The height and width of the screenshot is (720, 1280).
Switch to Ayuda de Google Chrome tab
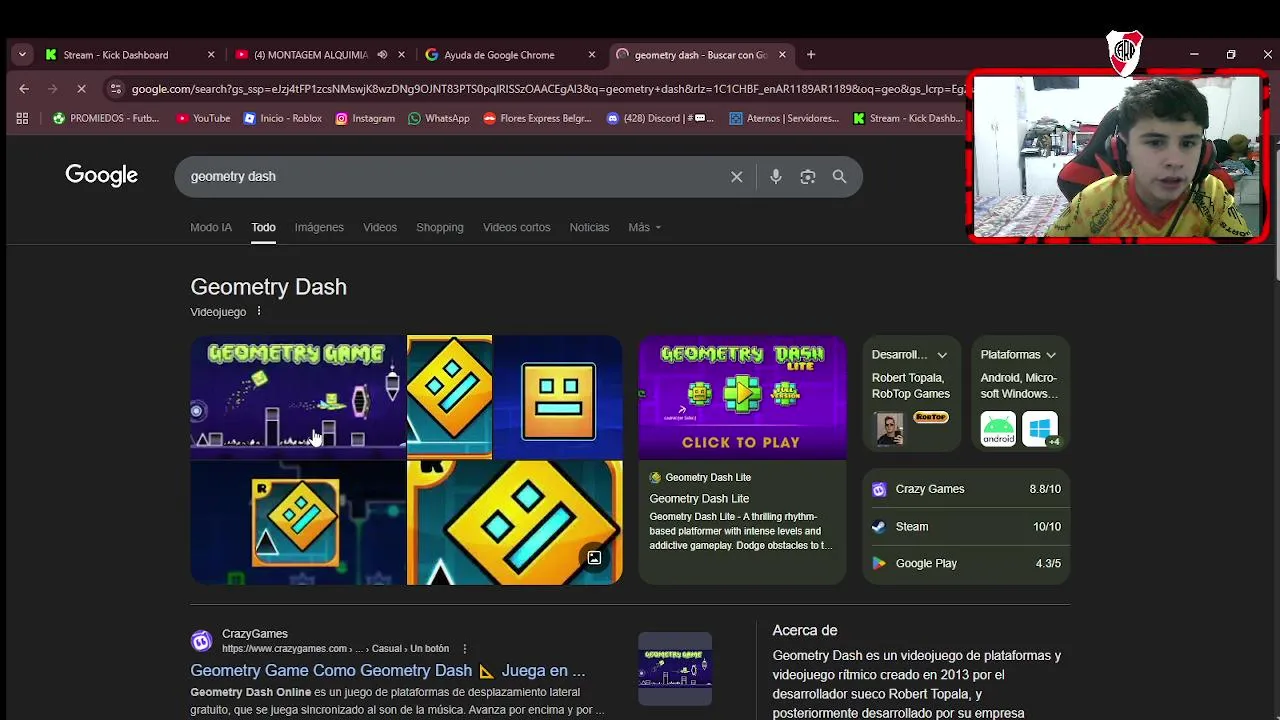pyautogui.click(x=508, y=55)
